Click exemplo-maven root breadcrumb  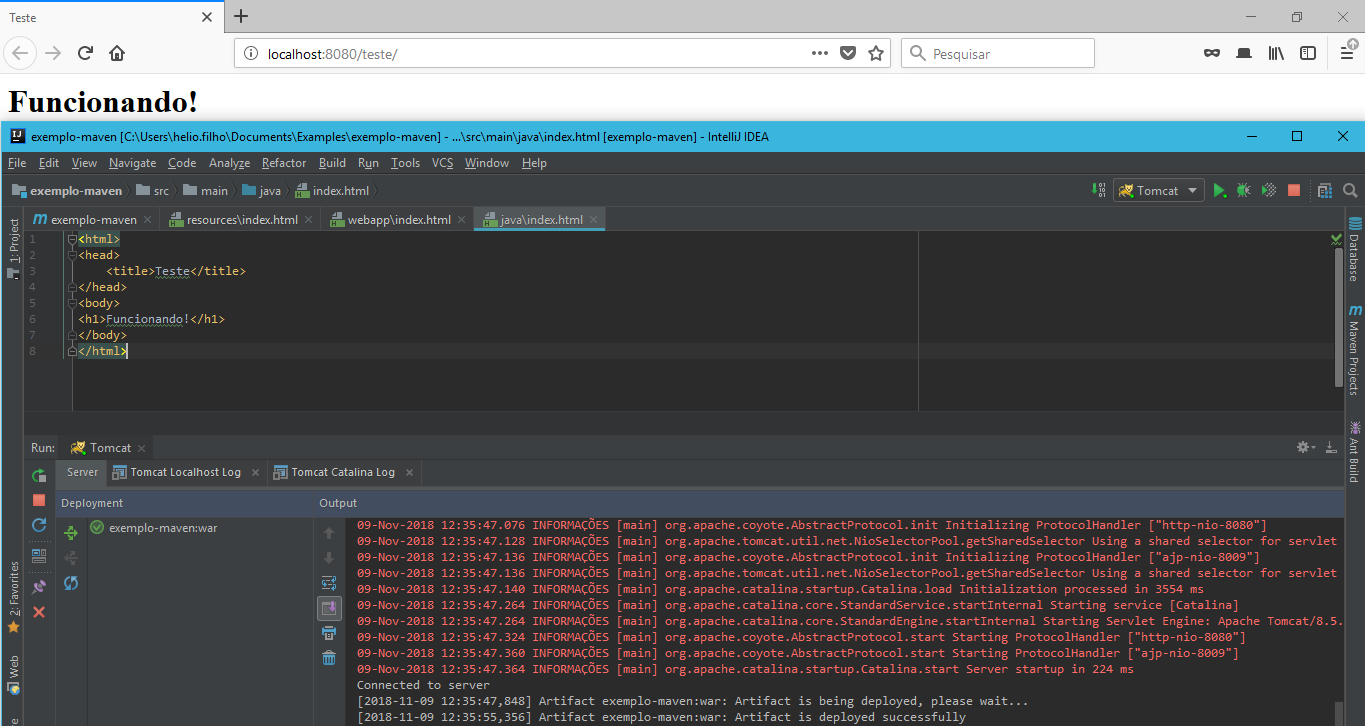point(68,191)
